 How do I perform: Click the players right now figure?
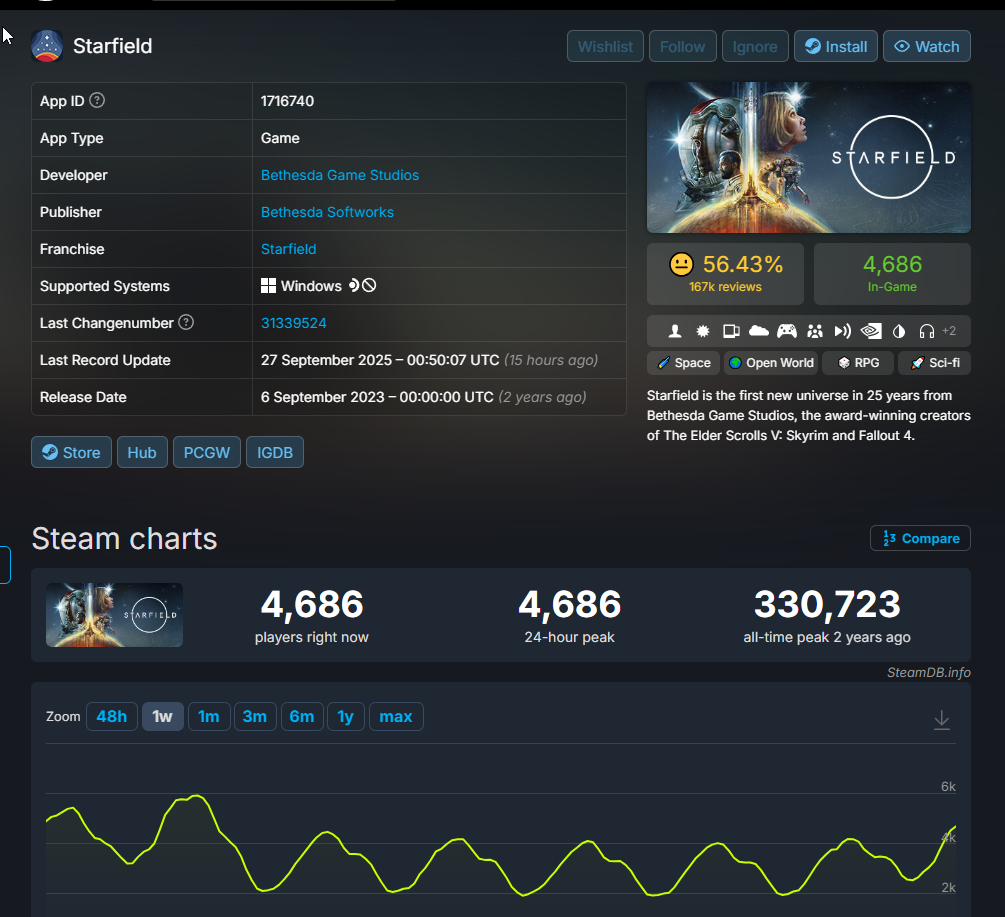click(312, 605)
